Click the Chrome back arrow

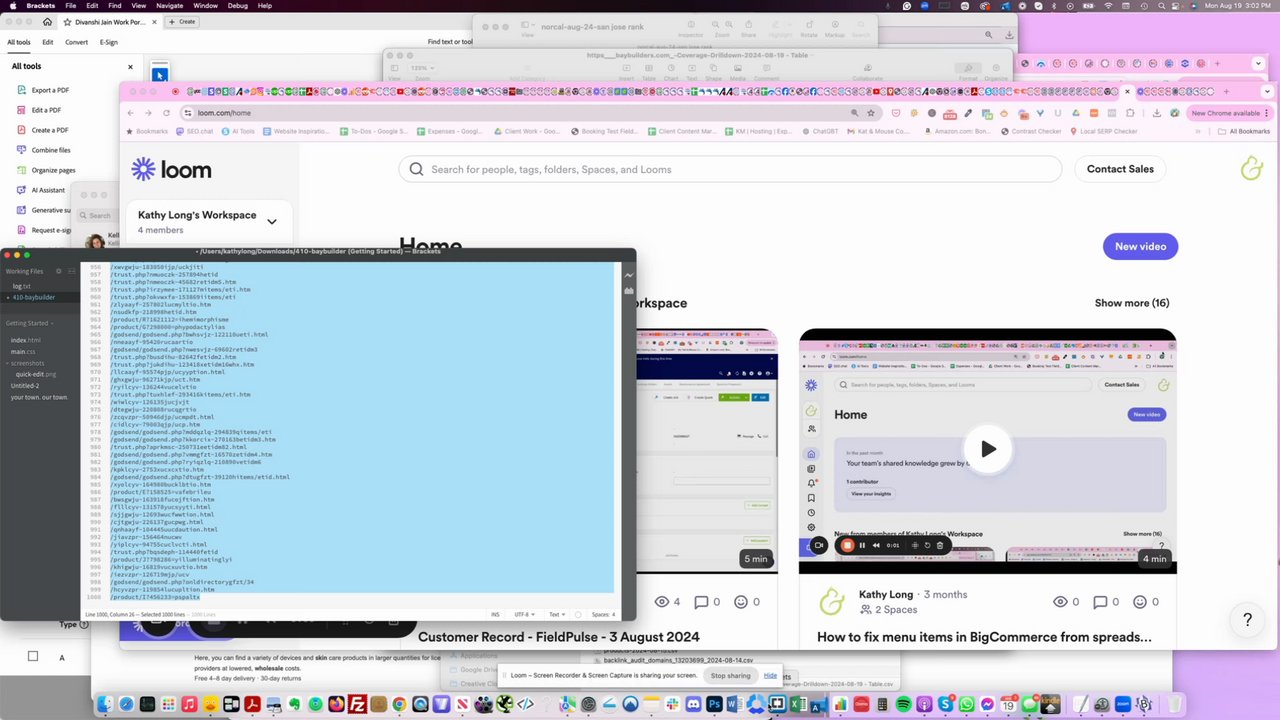click(130, 113)
